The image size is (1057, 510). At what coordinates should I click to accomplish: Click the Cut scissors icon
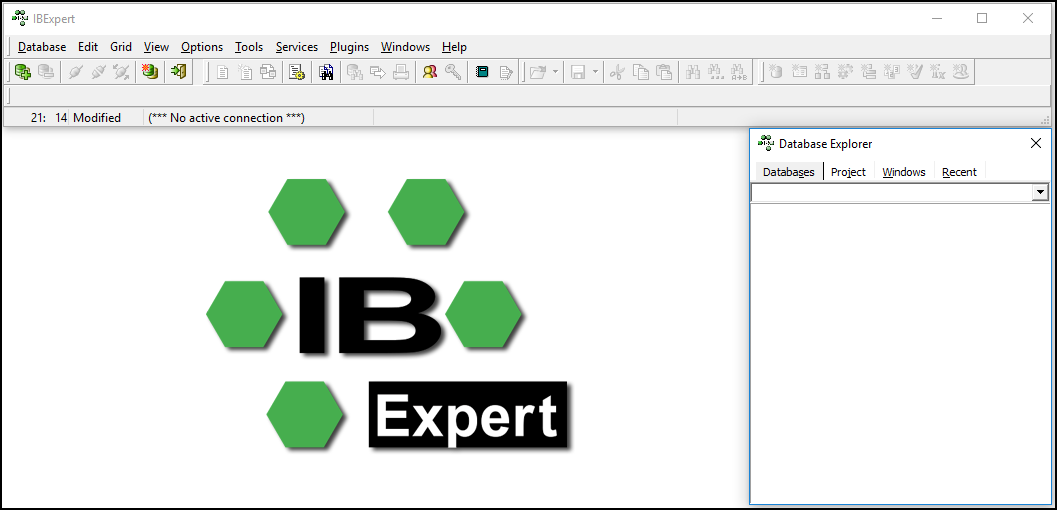[x=616, y=72]
